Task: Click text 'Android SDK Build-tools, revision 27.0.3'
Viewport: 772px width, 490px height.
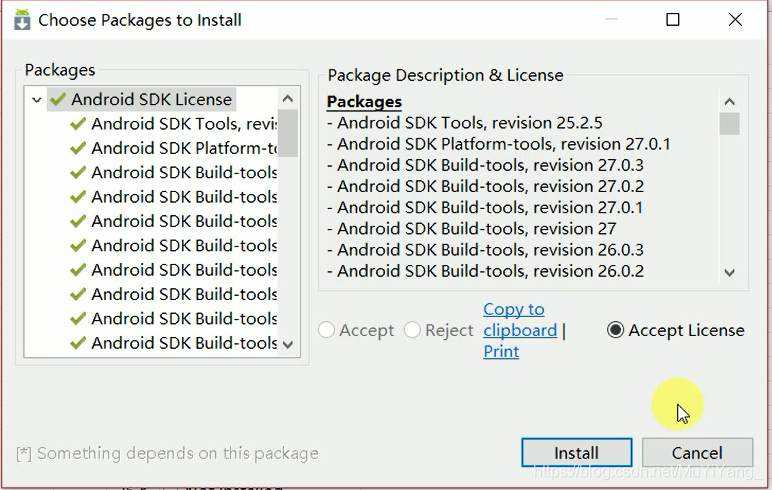Action: [x=490, y=165]
